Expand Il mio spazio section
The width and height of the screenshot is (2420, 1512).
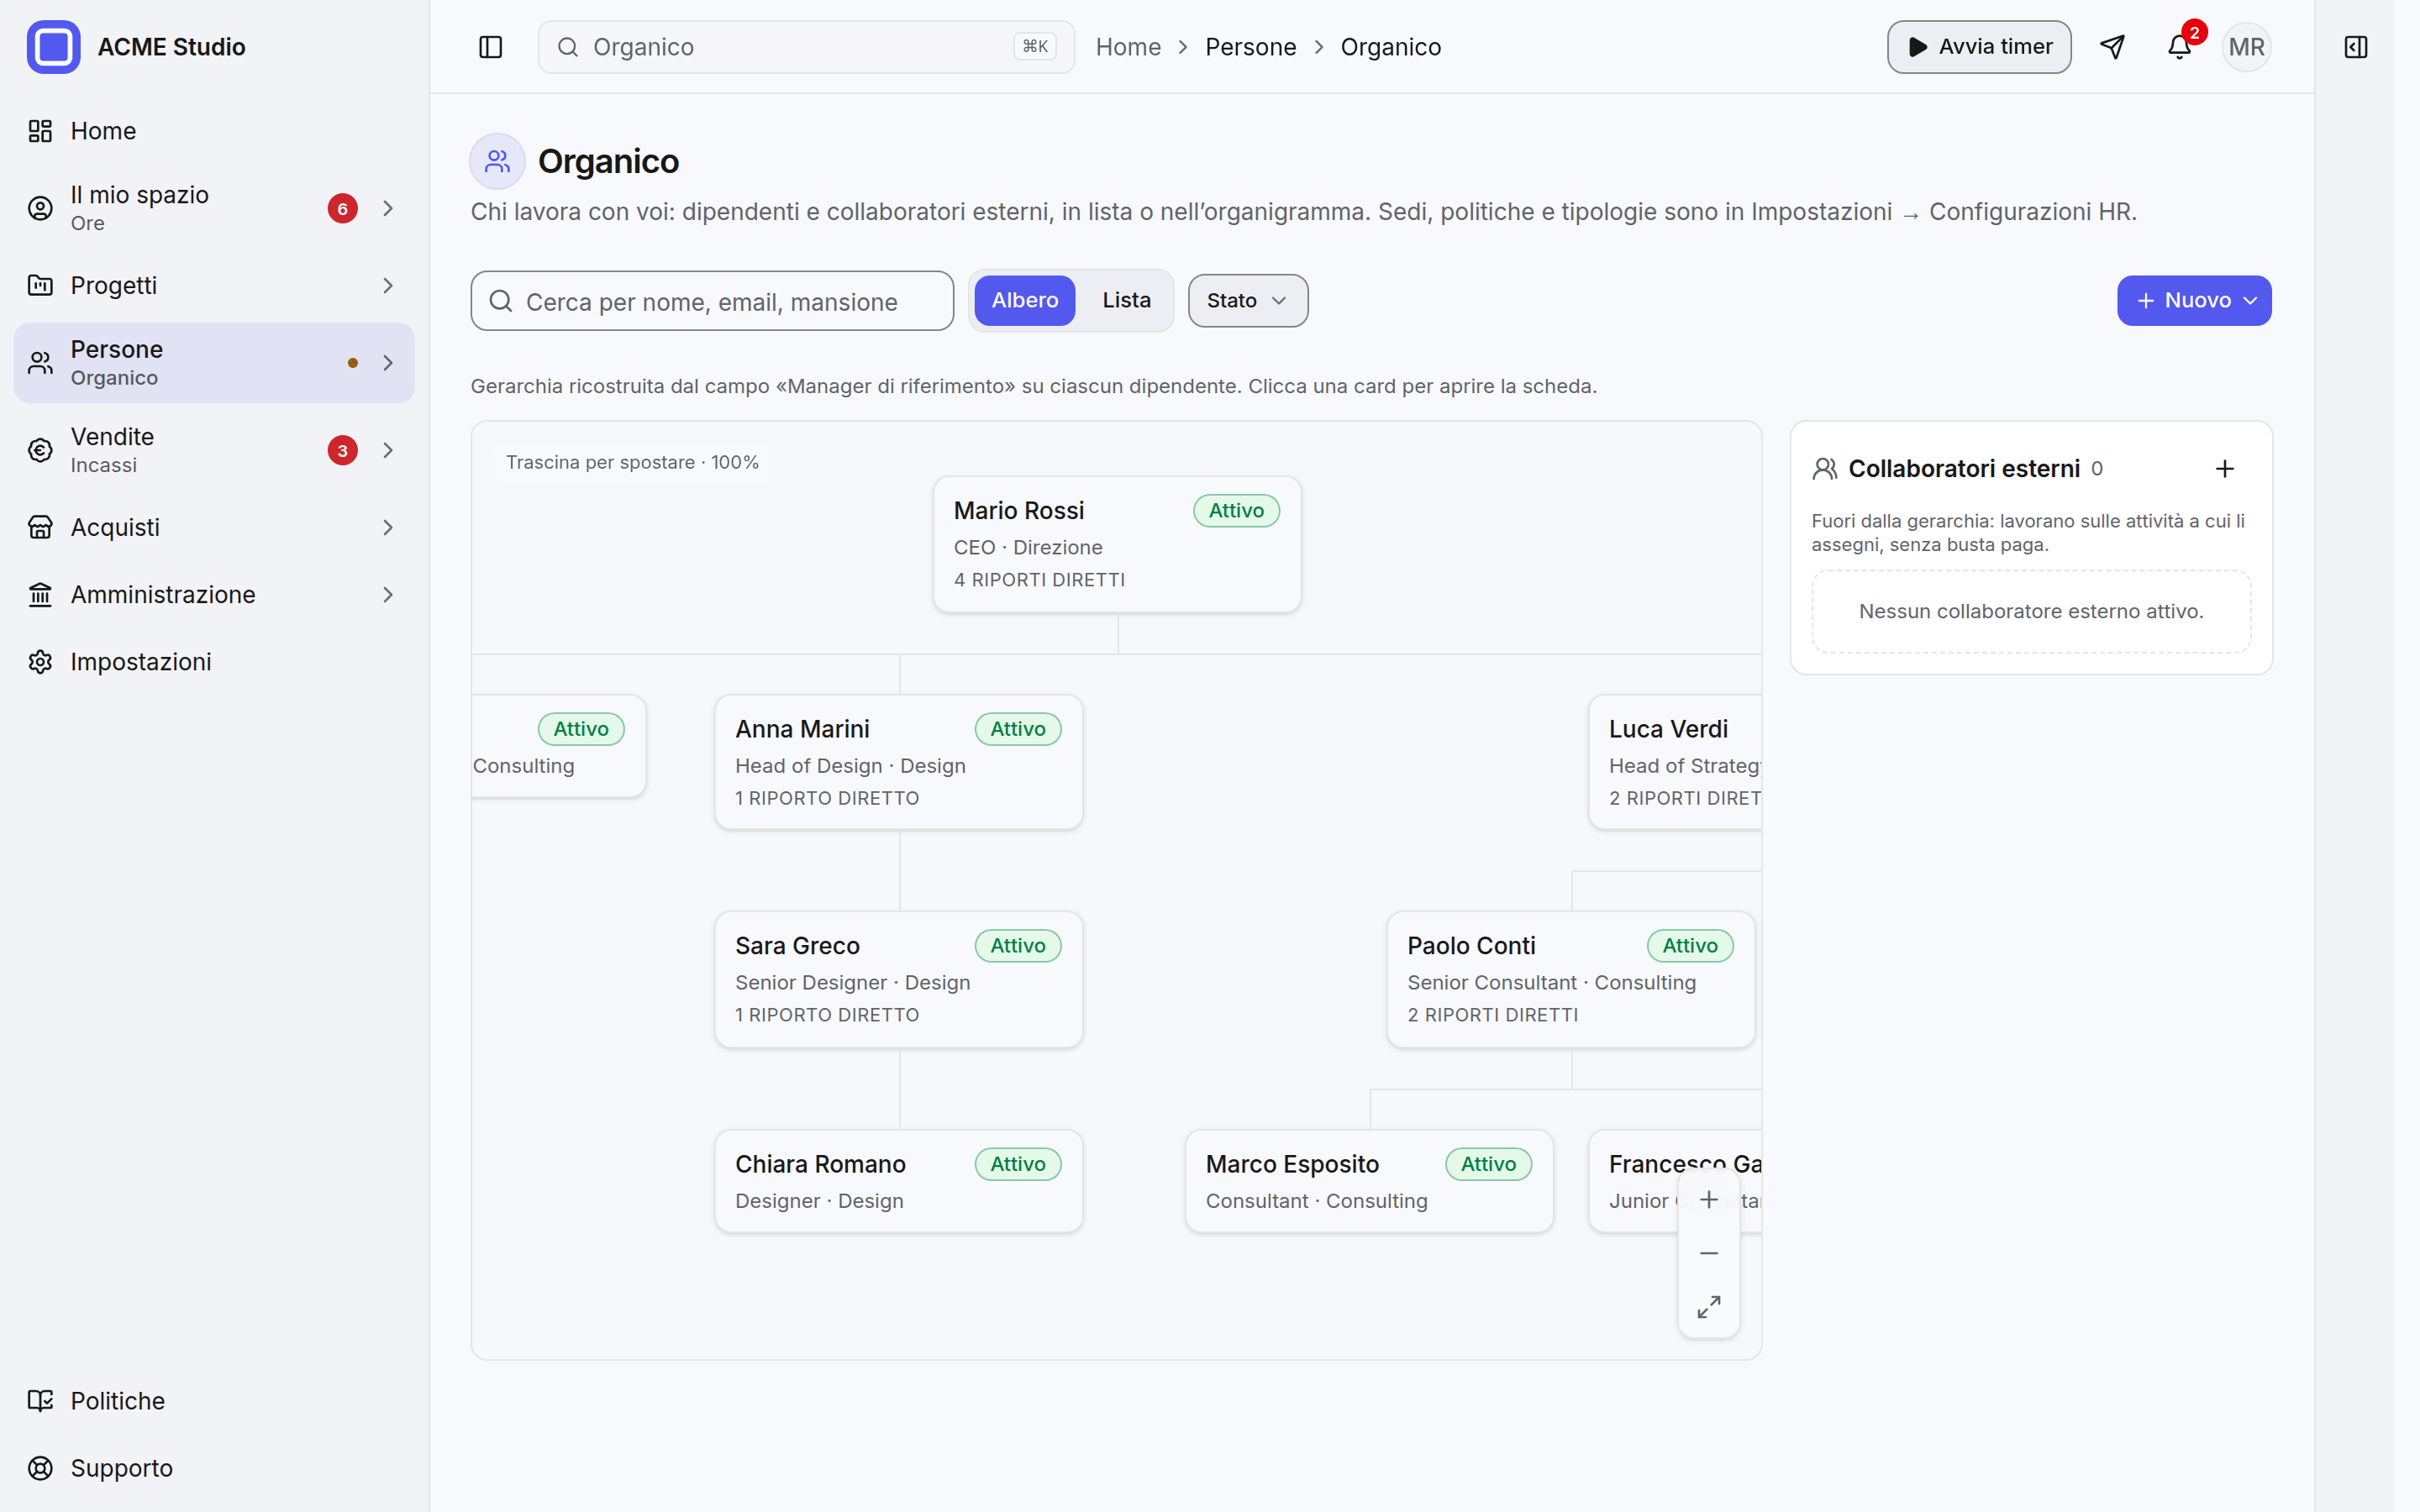point(388,208)
